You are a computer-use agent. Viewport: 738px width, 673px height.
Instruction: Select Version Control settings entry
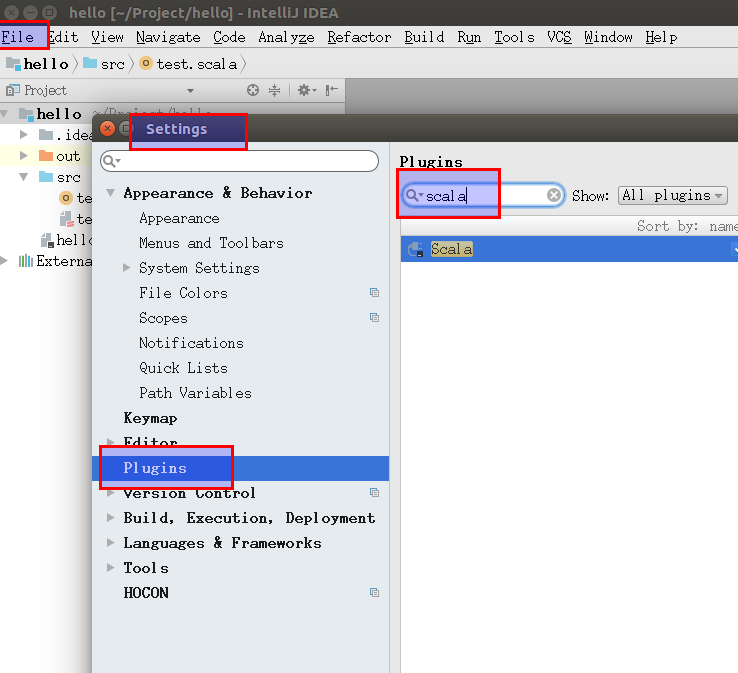(x=189, y=493)
